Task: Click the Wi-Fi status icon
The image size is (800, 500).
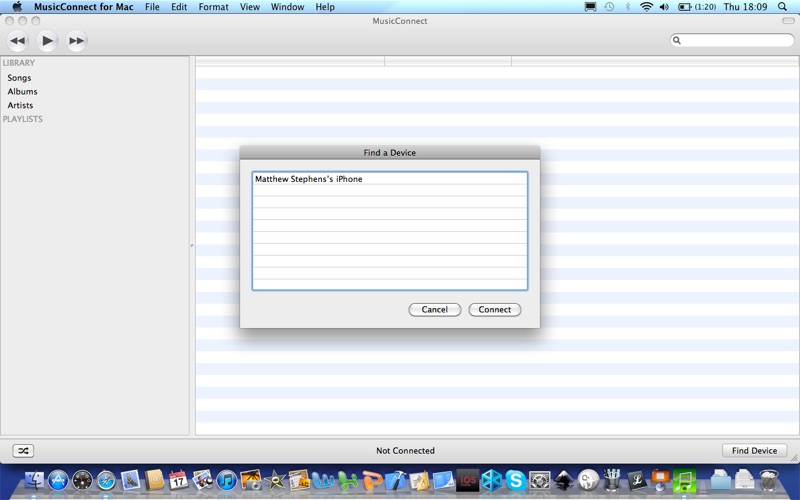Action: point(646,7)
